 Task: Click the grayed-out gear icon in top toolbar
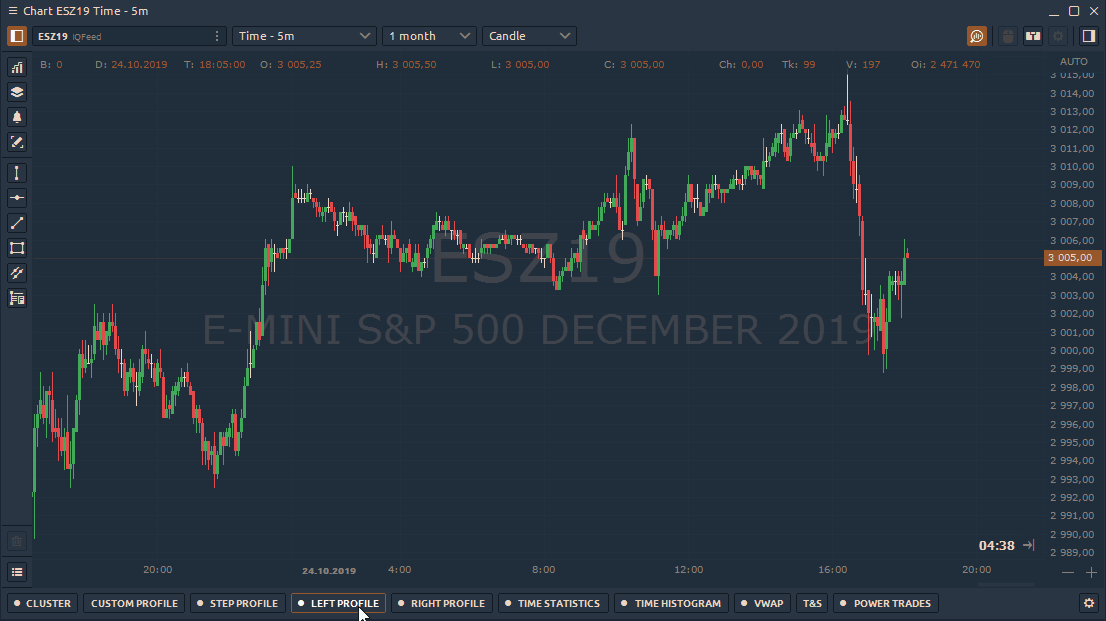(x=1058, y=36)
